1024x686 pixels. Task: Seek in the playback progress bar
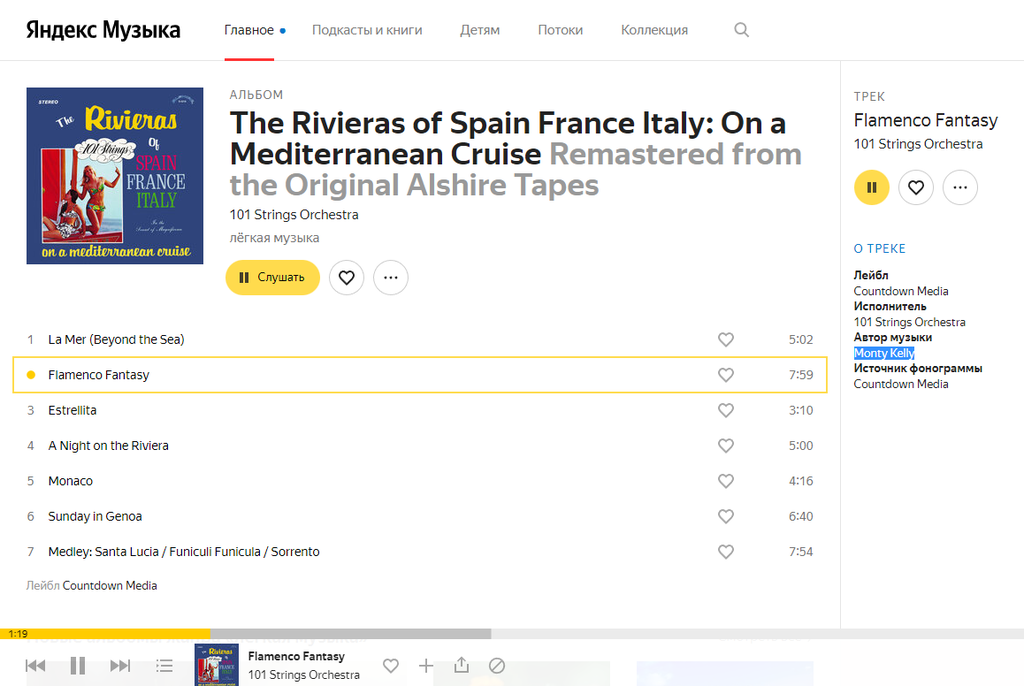pyautogui.click(x=512, y=634)
